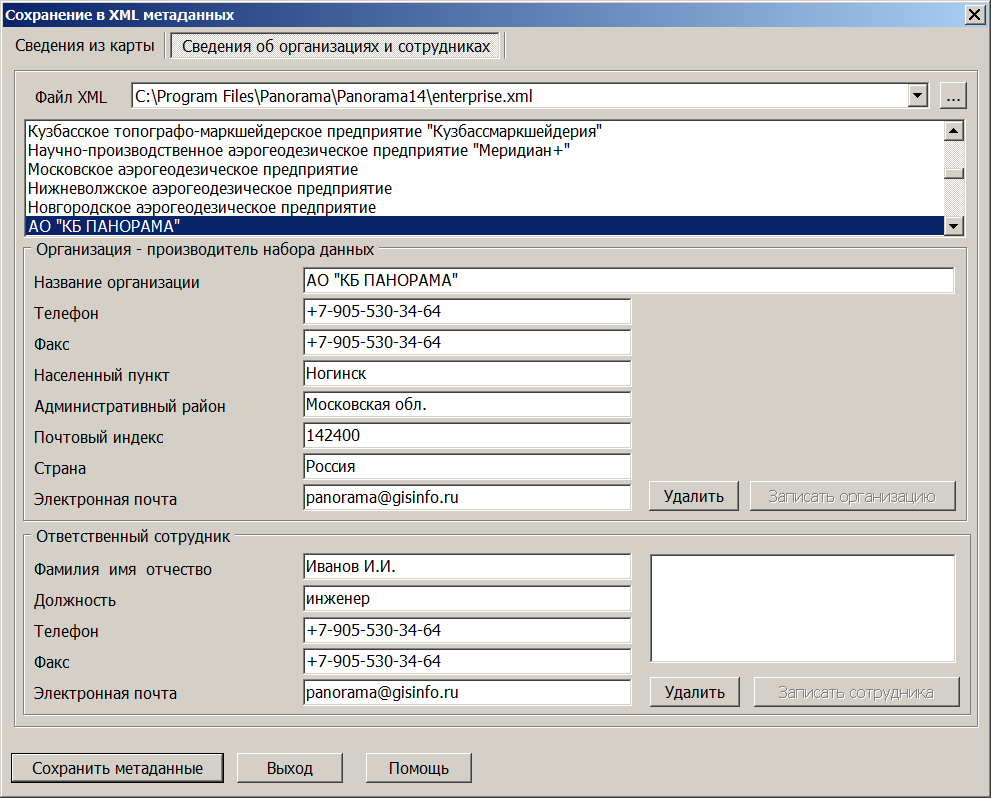
Task: Select "Московское аэрогеодезическое предприятие" in the list
Action: pos(193,169)
